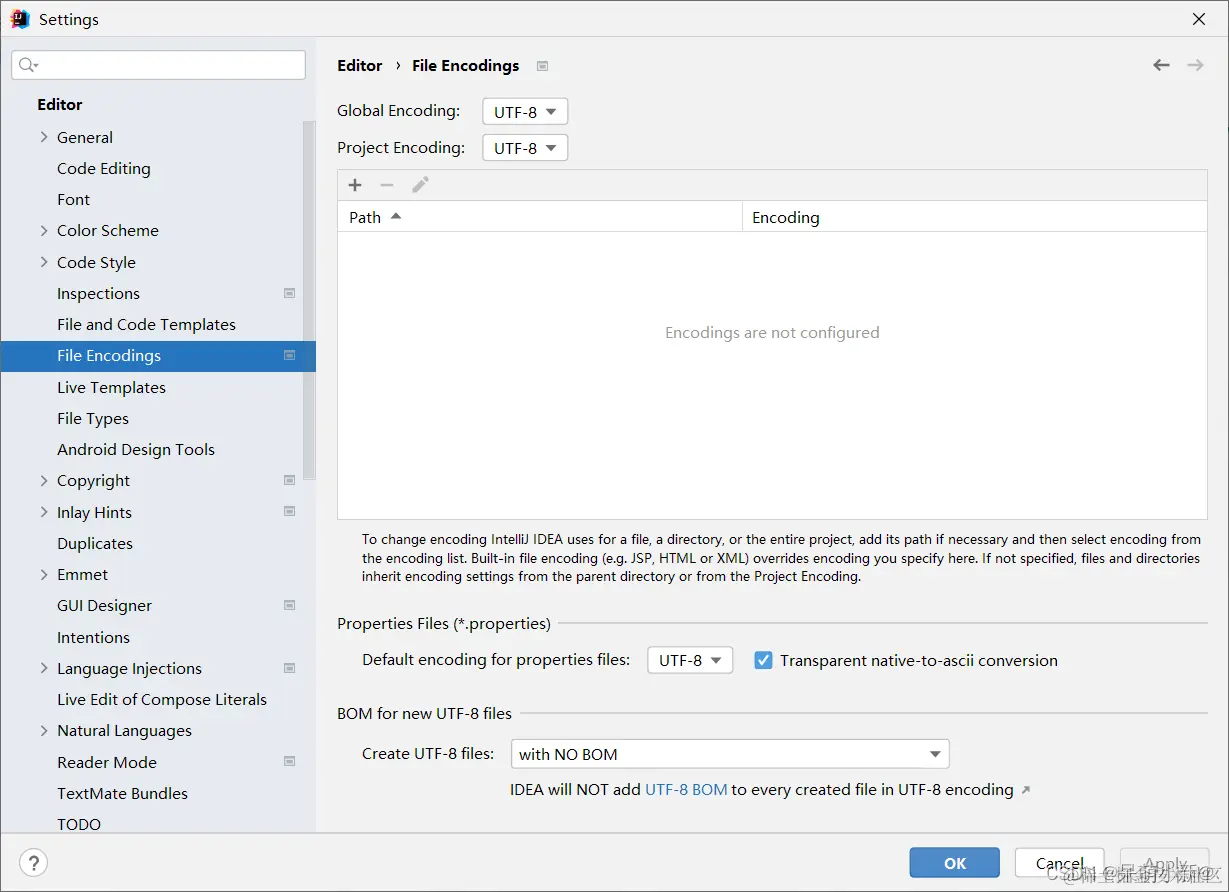Open Create UTF-8 files BOM dropdown
Viewport: 1229px width, 892px height.
[x=730, y=754]
